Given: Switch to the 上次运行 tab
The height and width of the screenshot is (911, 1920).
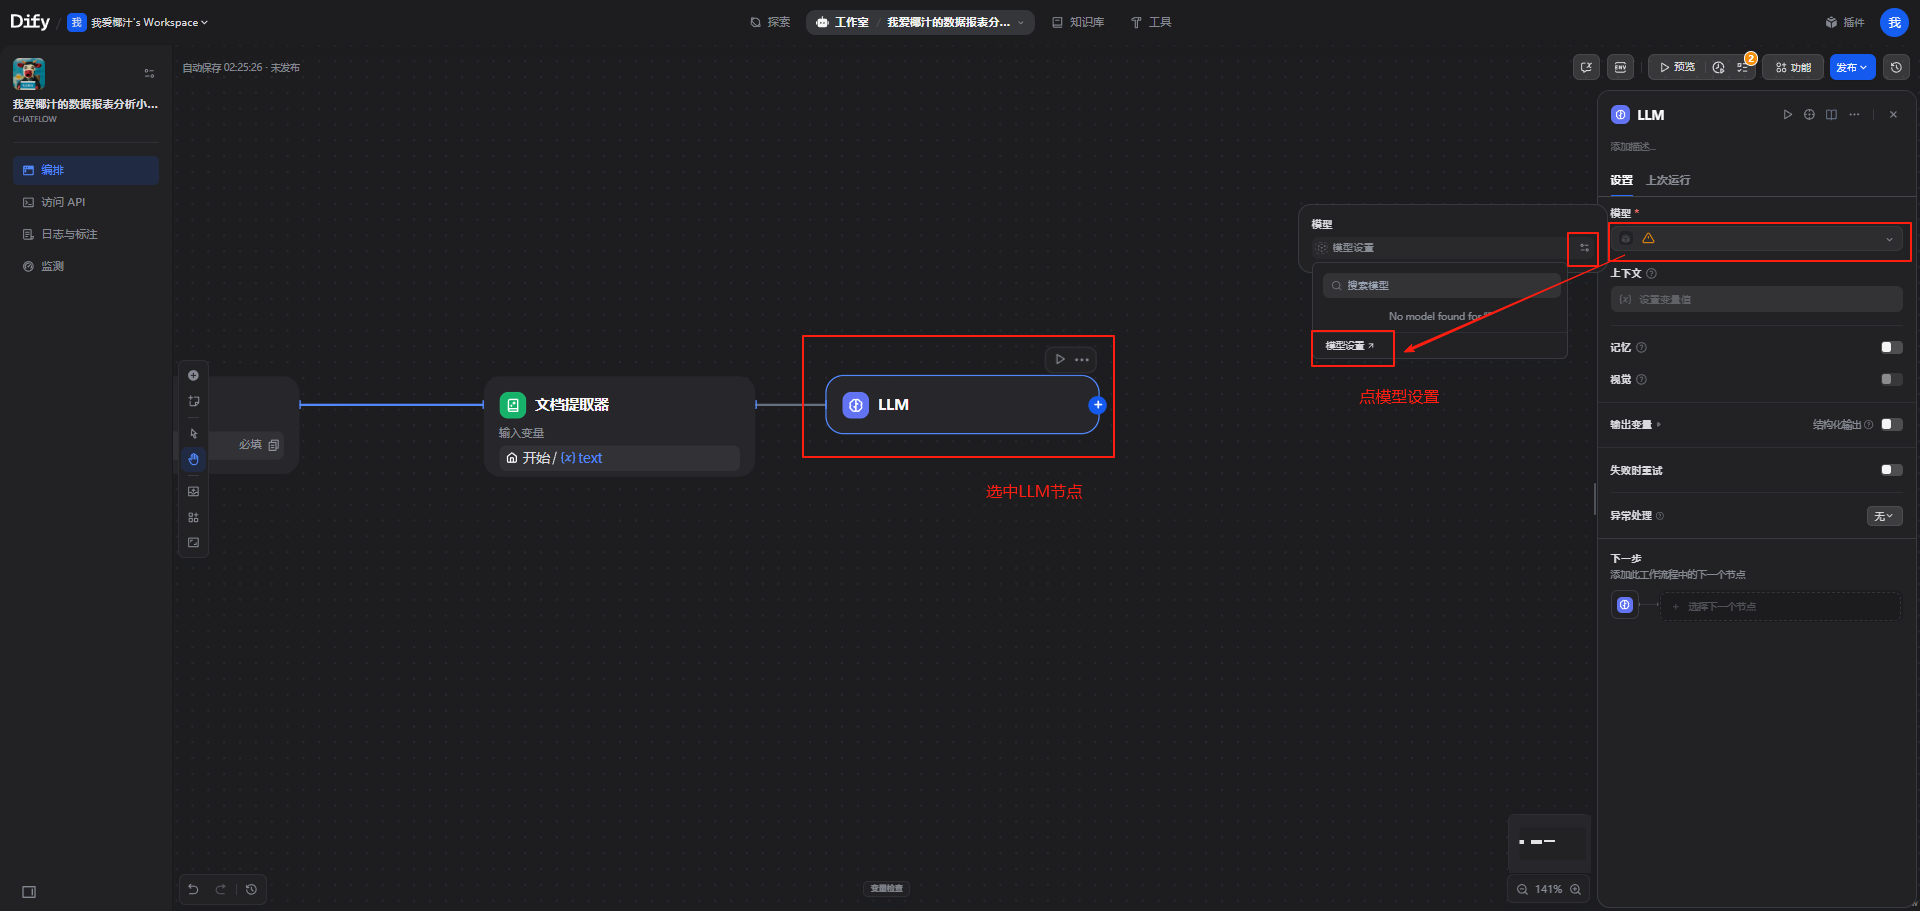Looking at the screenshot, I should click(1668, 180).
